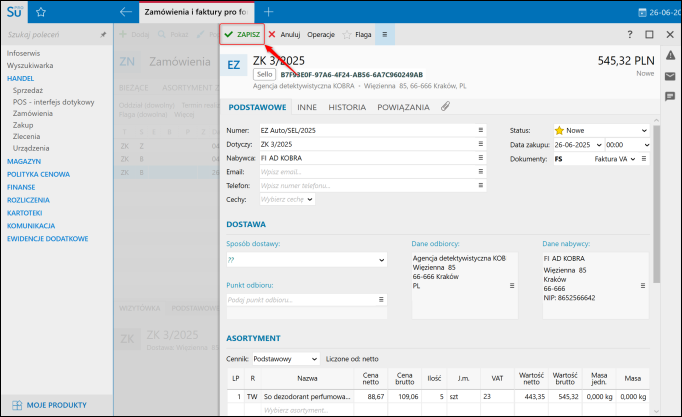Open menu icon beside Dokumenty field
Image resolution: width=682 pixels, height=417 pixels.
pos(644,159)
